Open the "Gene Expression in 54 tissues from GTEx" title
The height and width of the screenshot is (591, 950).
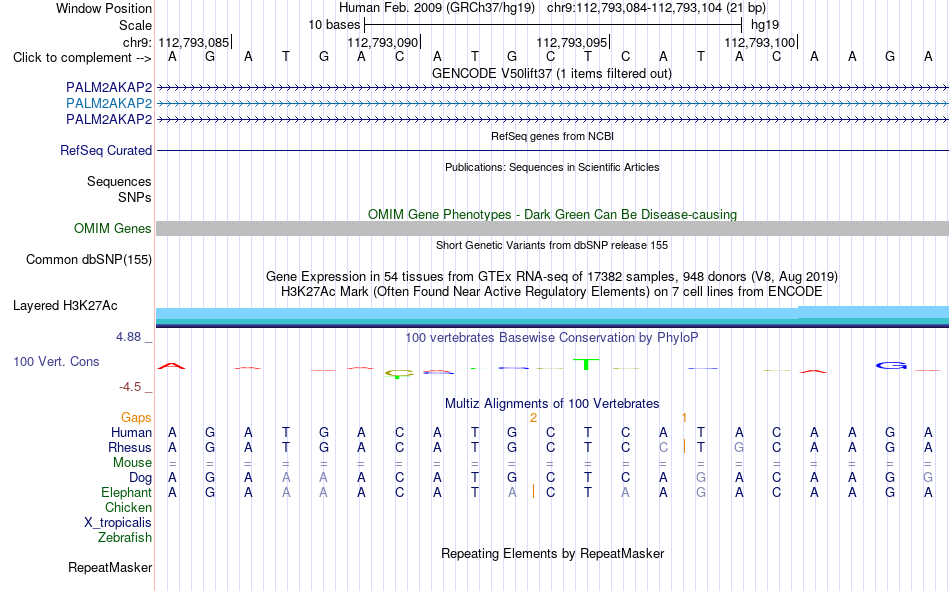pyautogui.click(x=552, y=276)
